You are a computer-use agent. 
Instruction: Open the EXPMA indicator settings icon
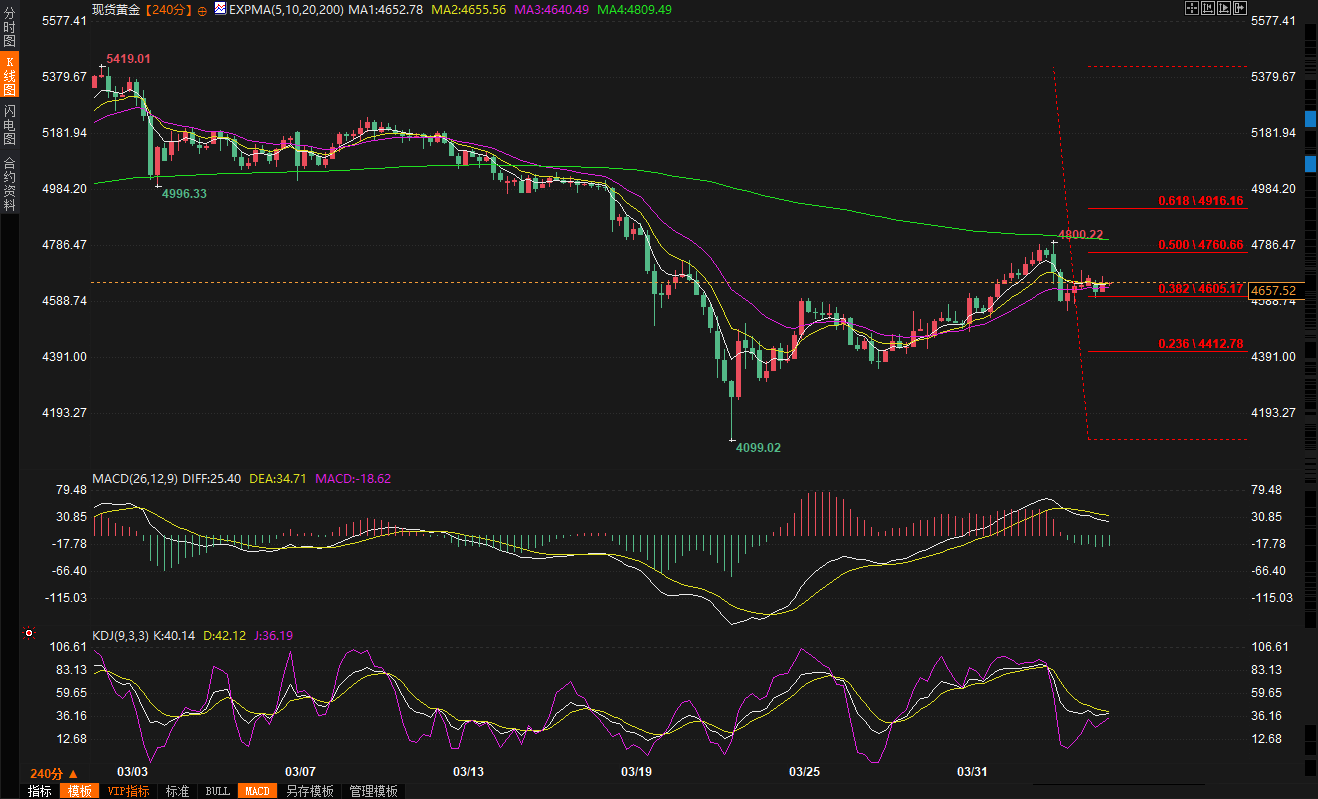click(x=220, y=10)
